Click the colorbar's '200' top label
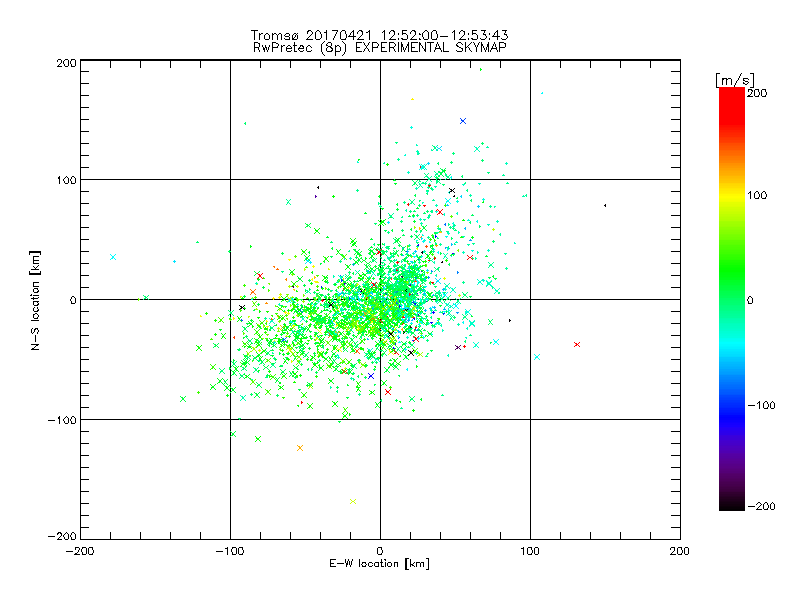Image resolution: width=800 pixels, height=600 pixels. coord(757,93)
